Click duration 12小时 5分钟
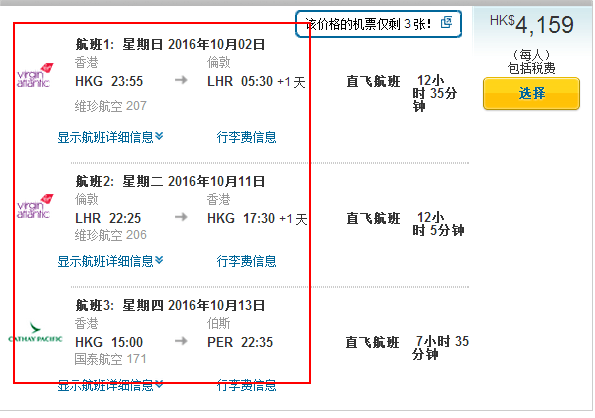 point(438,224)
